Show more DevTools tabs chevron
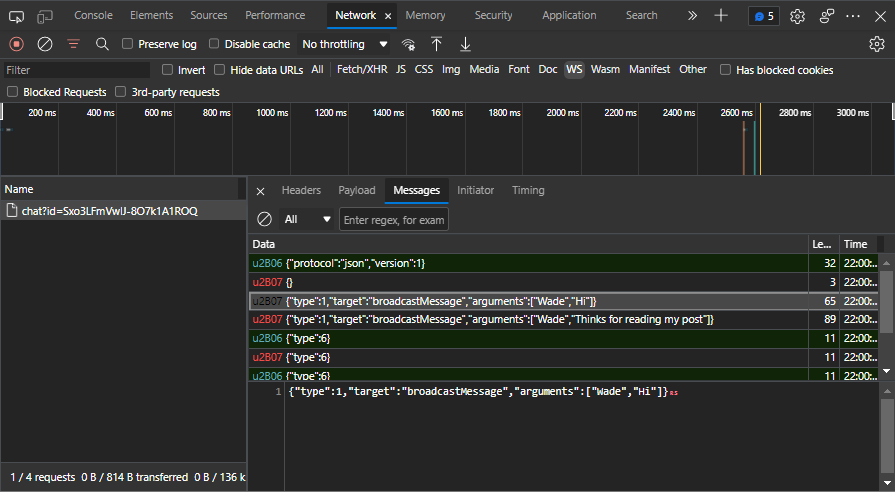Viewport: 895px width, 492px height. point(692,16)
